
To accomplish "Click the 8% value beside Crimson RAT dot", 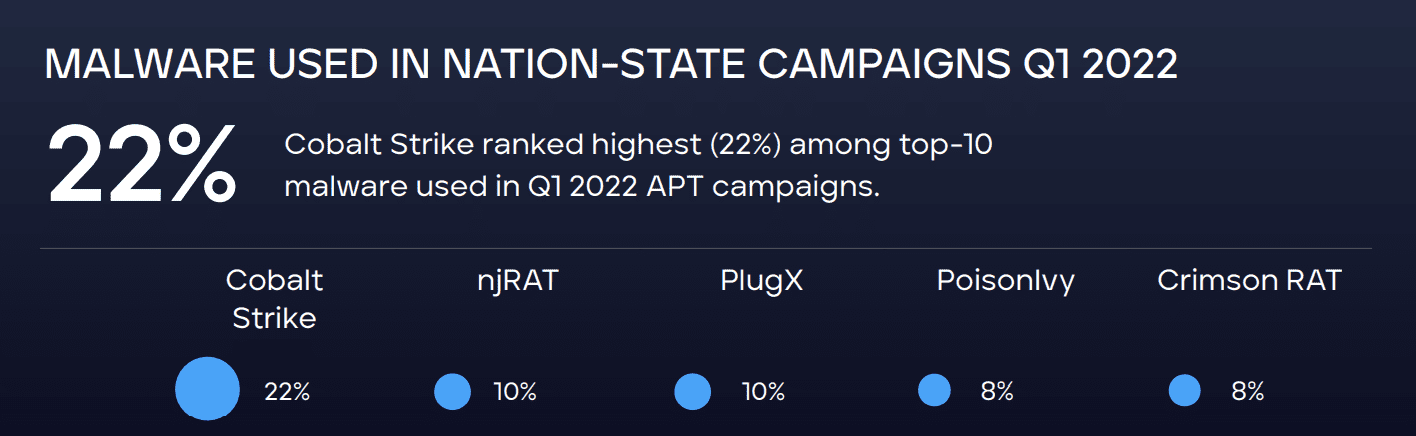I will point(1247,392).
